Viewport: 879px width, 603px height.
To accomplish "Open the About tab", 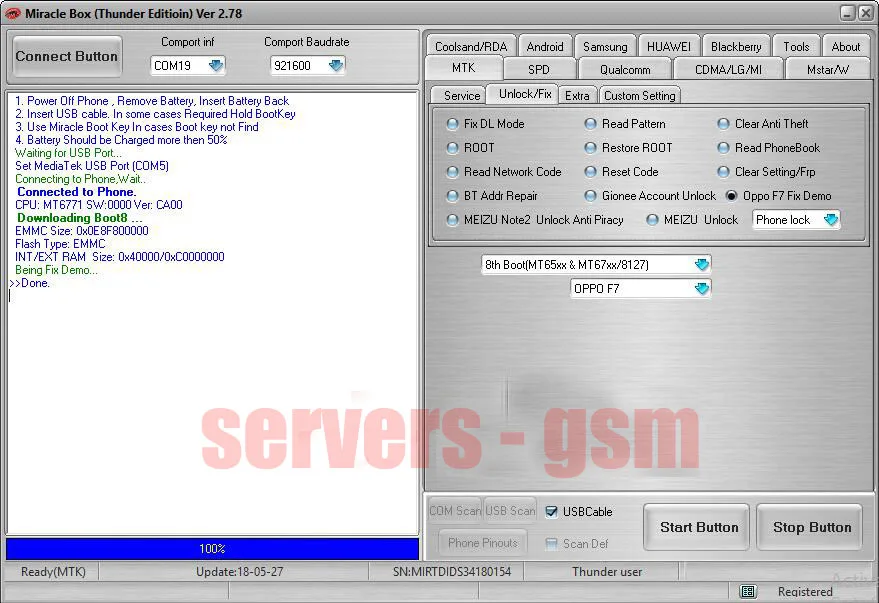I will tap(845, 47).
